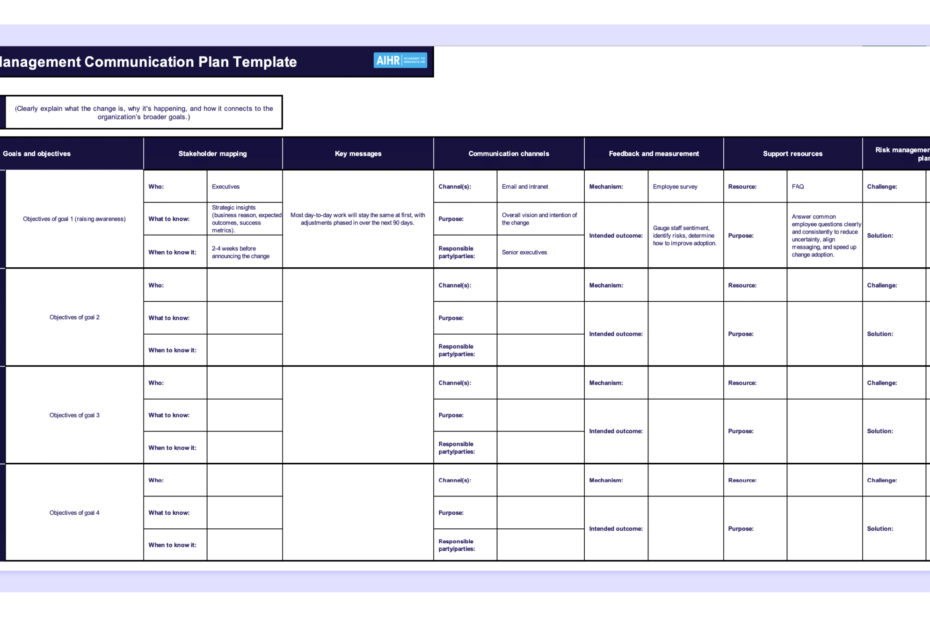Click the 'Gauge staff sentiment' outcome cell
Viewport: 930px width, 620px height.
[684, 236]
